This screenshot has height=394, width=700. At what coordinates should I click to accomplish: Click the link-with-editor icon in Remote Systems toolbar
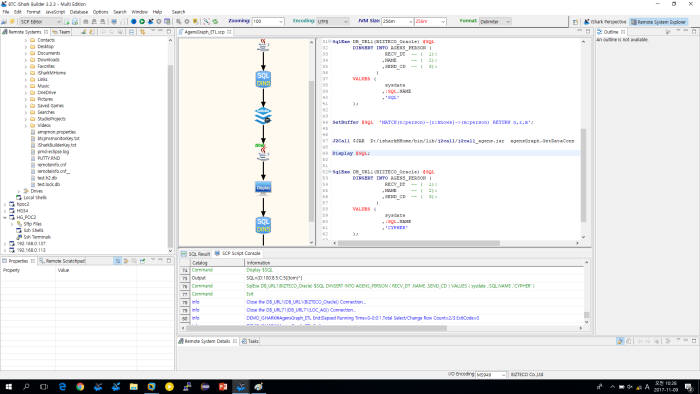pyautogui.click(x=143, y=32)
